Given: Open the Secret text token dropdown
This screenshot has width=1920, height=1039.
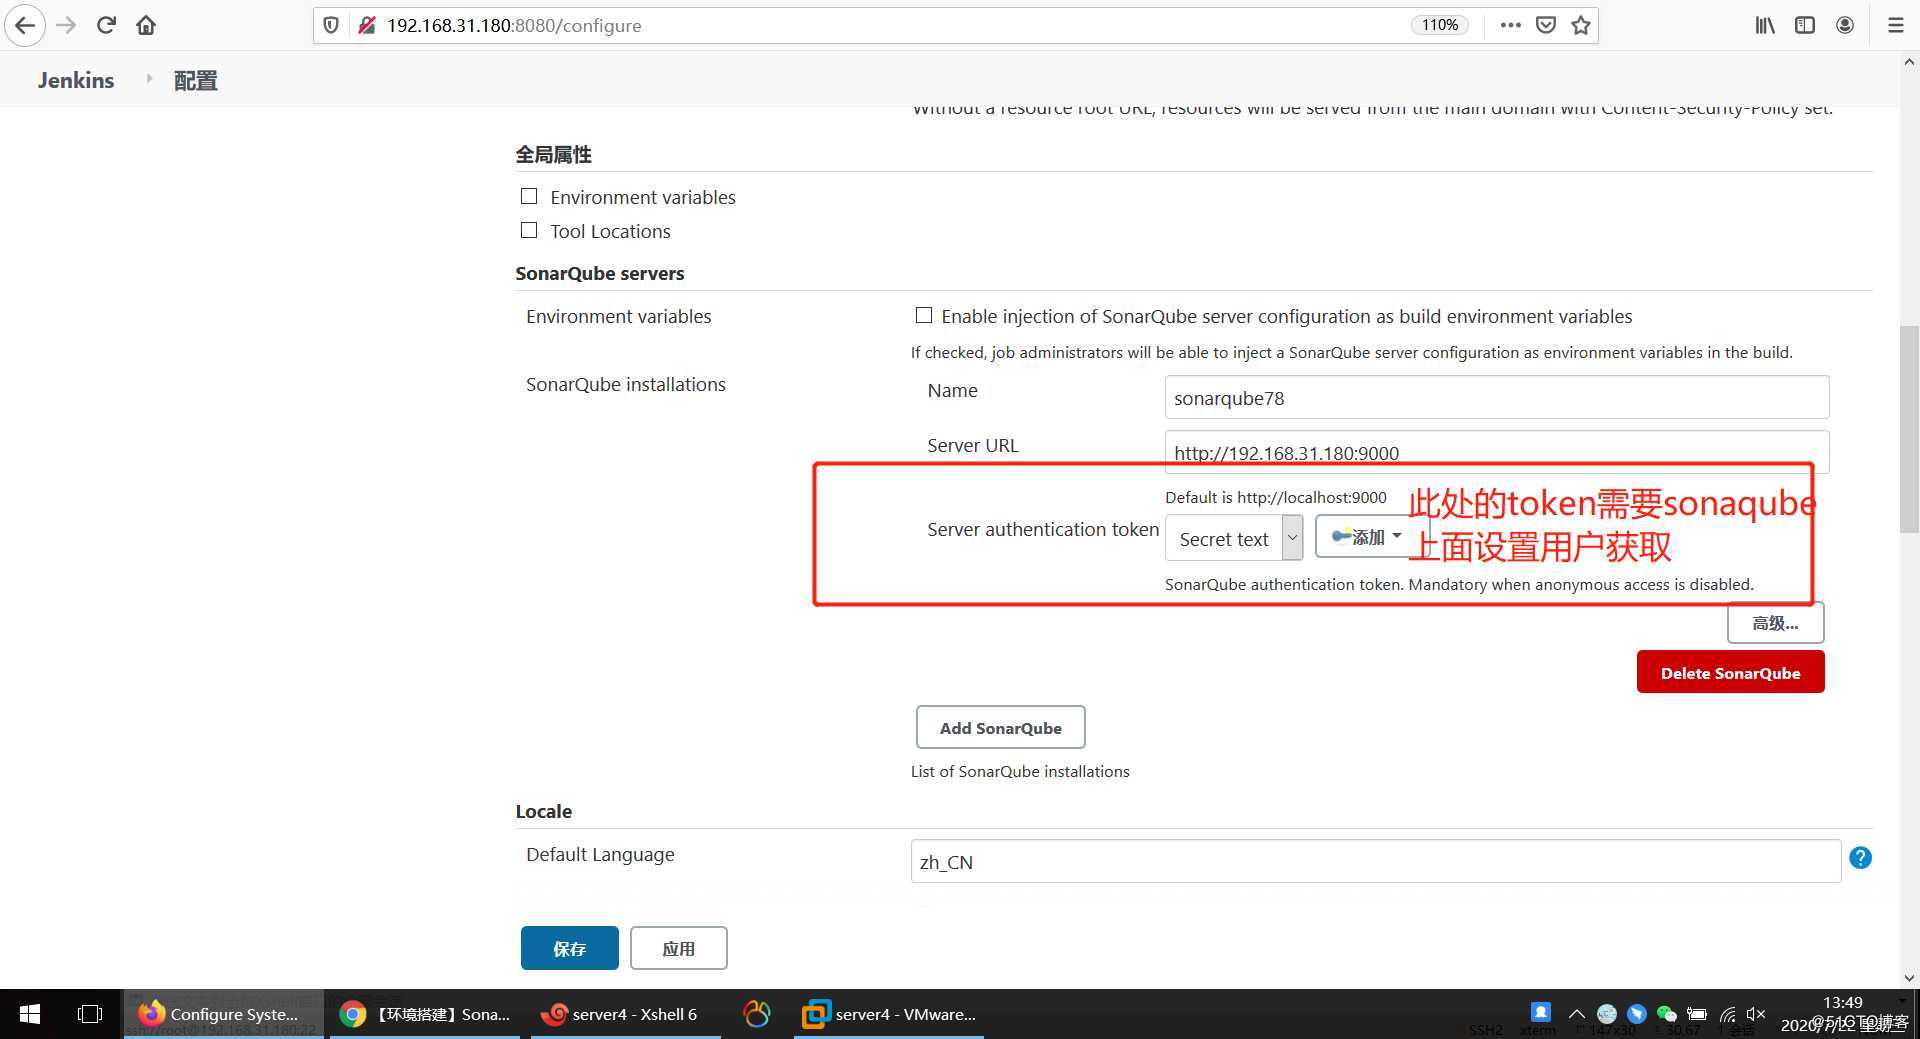Looking at the screenshot, I should [x=1234, y=538].
